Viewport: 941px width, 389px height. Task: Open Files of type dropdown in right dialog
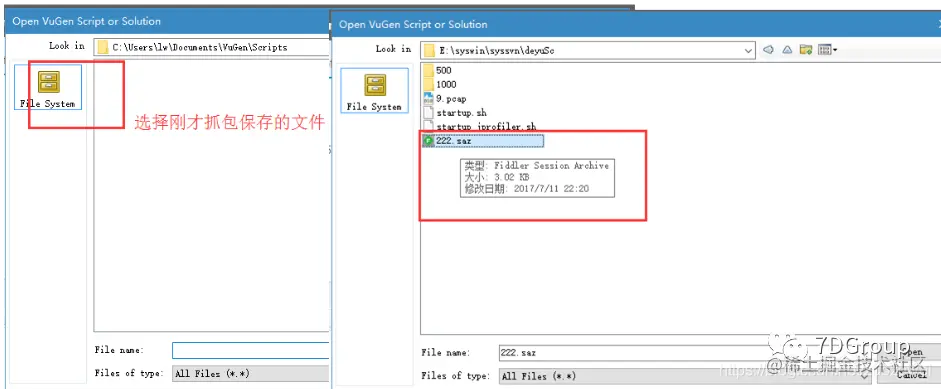point(686,376)
